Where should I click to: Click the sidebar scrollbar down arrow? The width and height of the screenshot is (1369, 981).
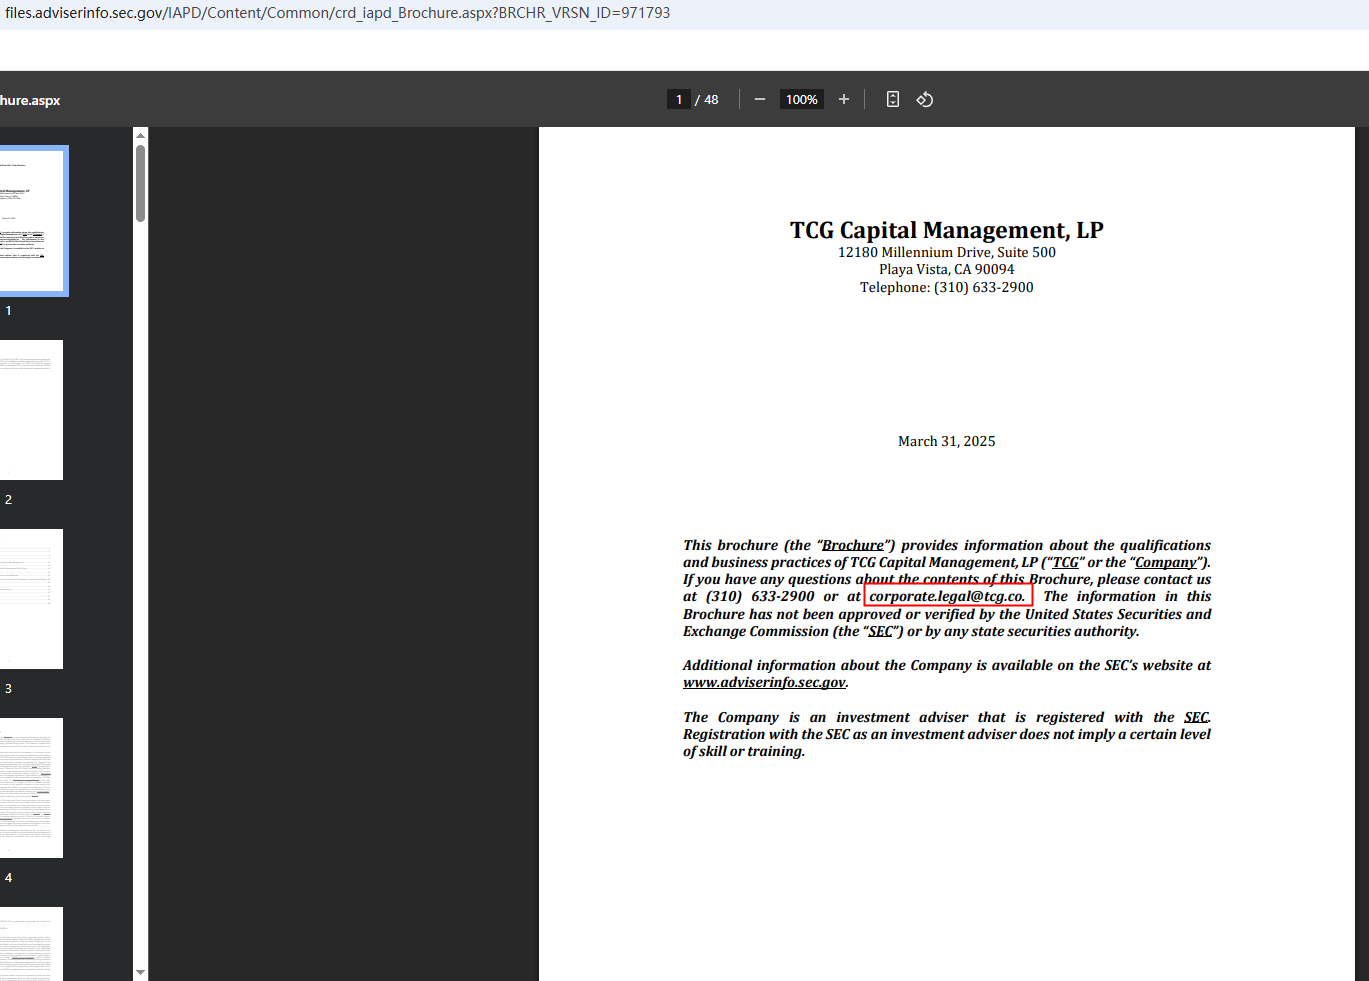coord(140,972)
